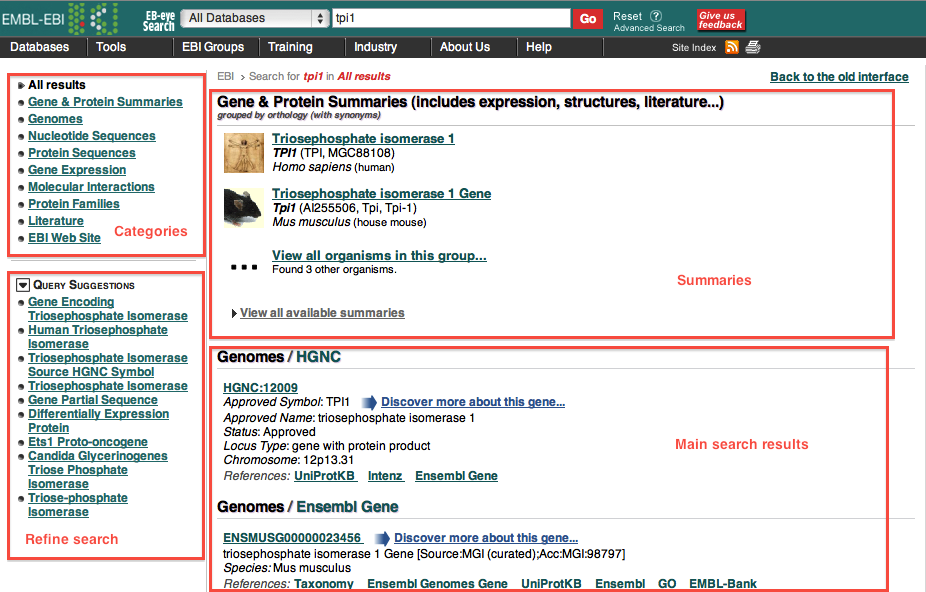Open the RSS feed icon
This screenshot has width=926, height=592.
point(732,47)
